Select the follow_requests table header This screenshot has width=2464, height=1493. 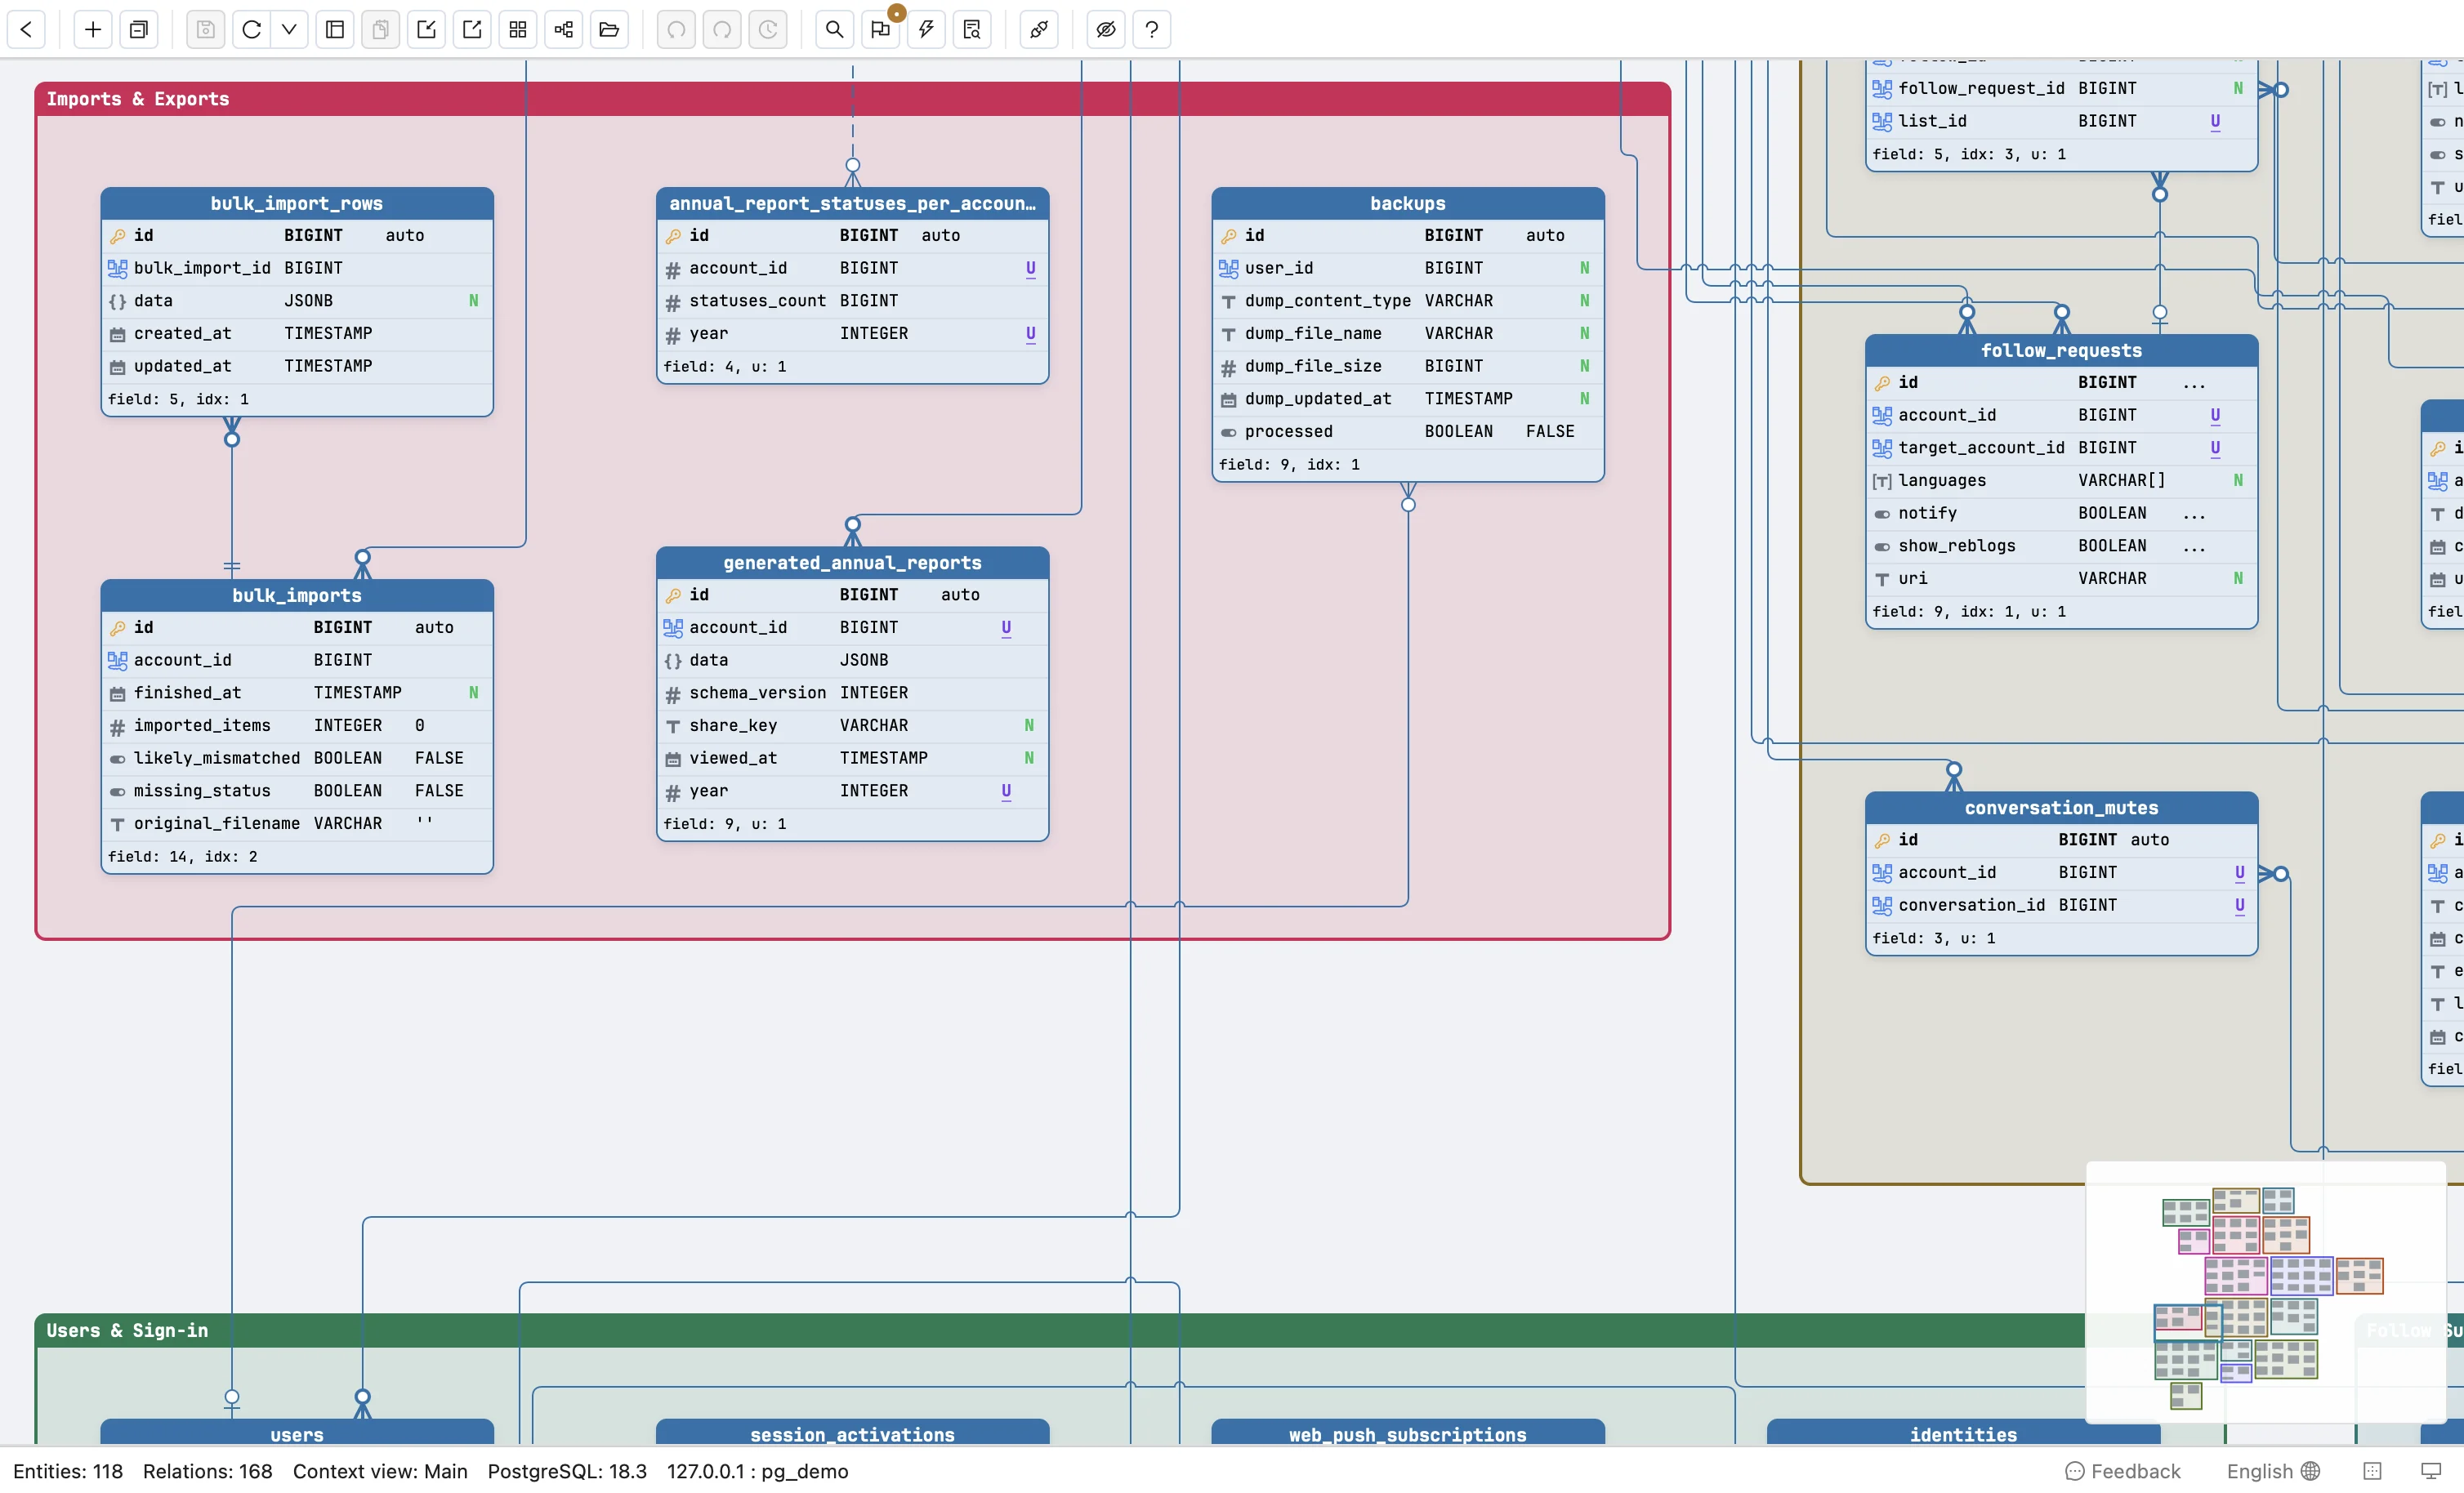[x=2061, y=350]
